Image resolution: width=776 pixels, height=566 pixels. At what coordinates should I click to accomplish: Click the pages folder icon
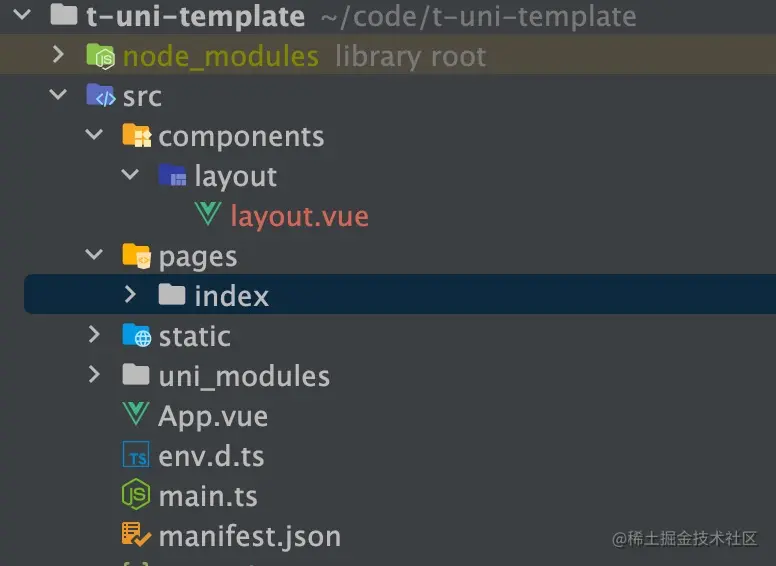136,256
